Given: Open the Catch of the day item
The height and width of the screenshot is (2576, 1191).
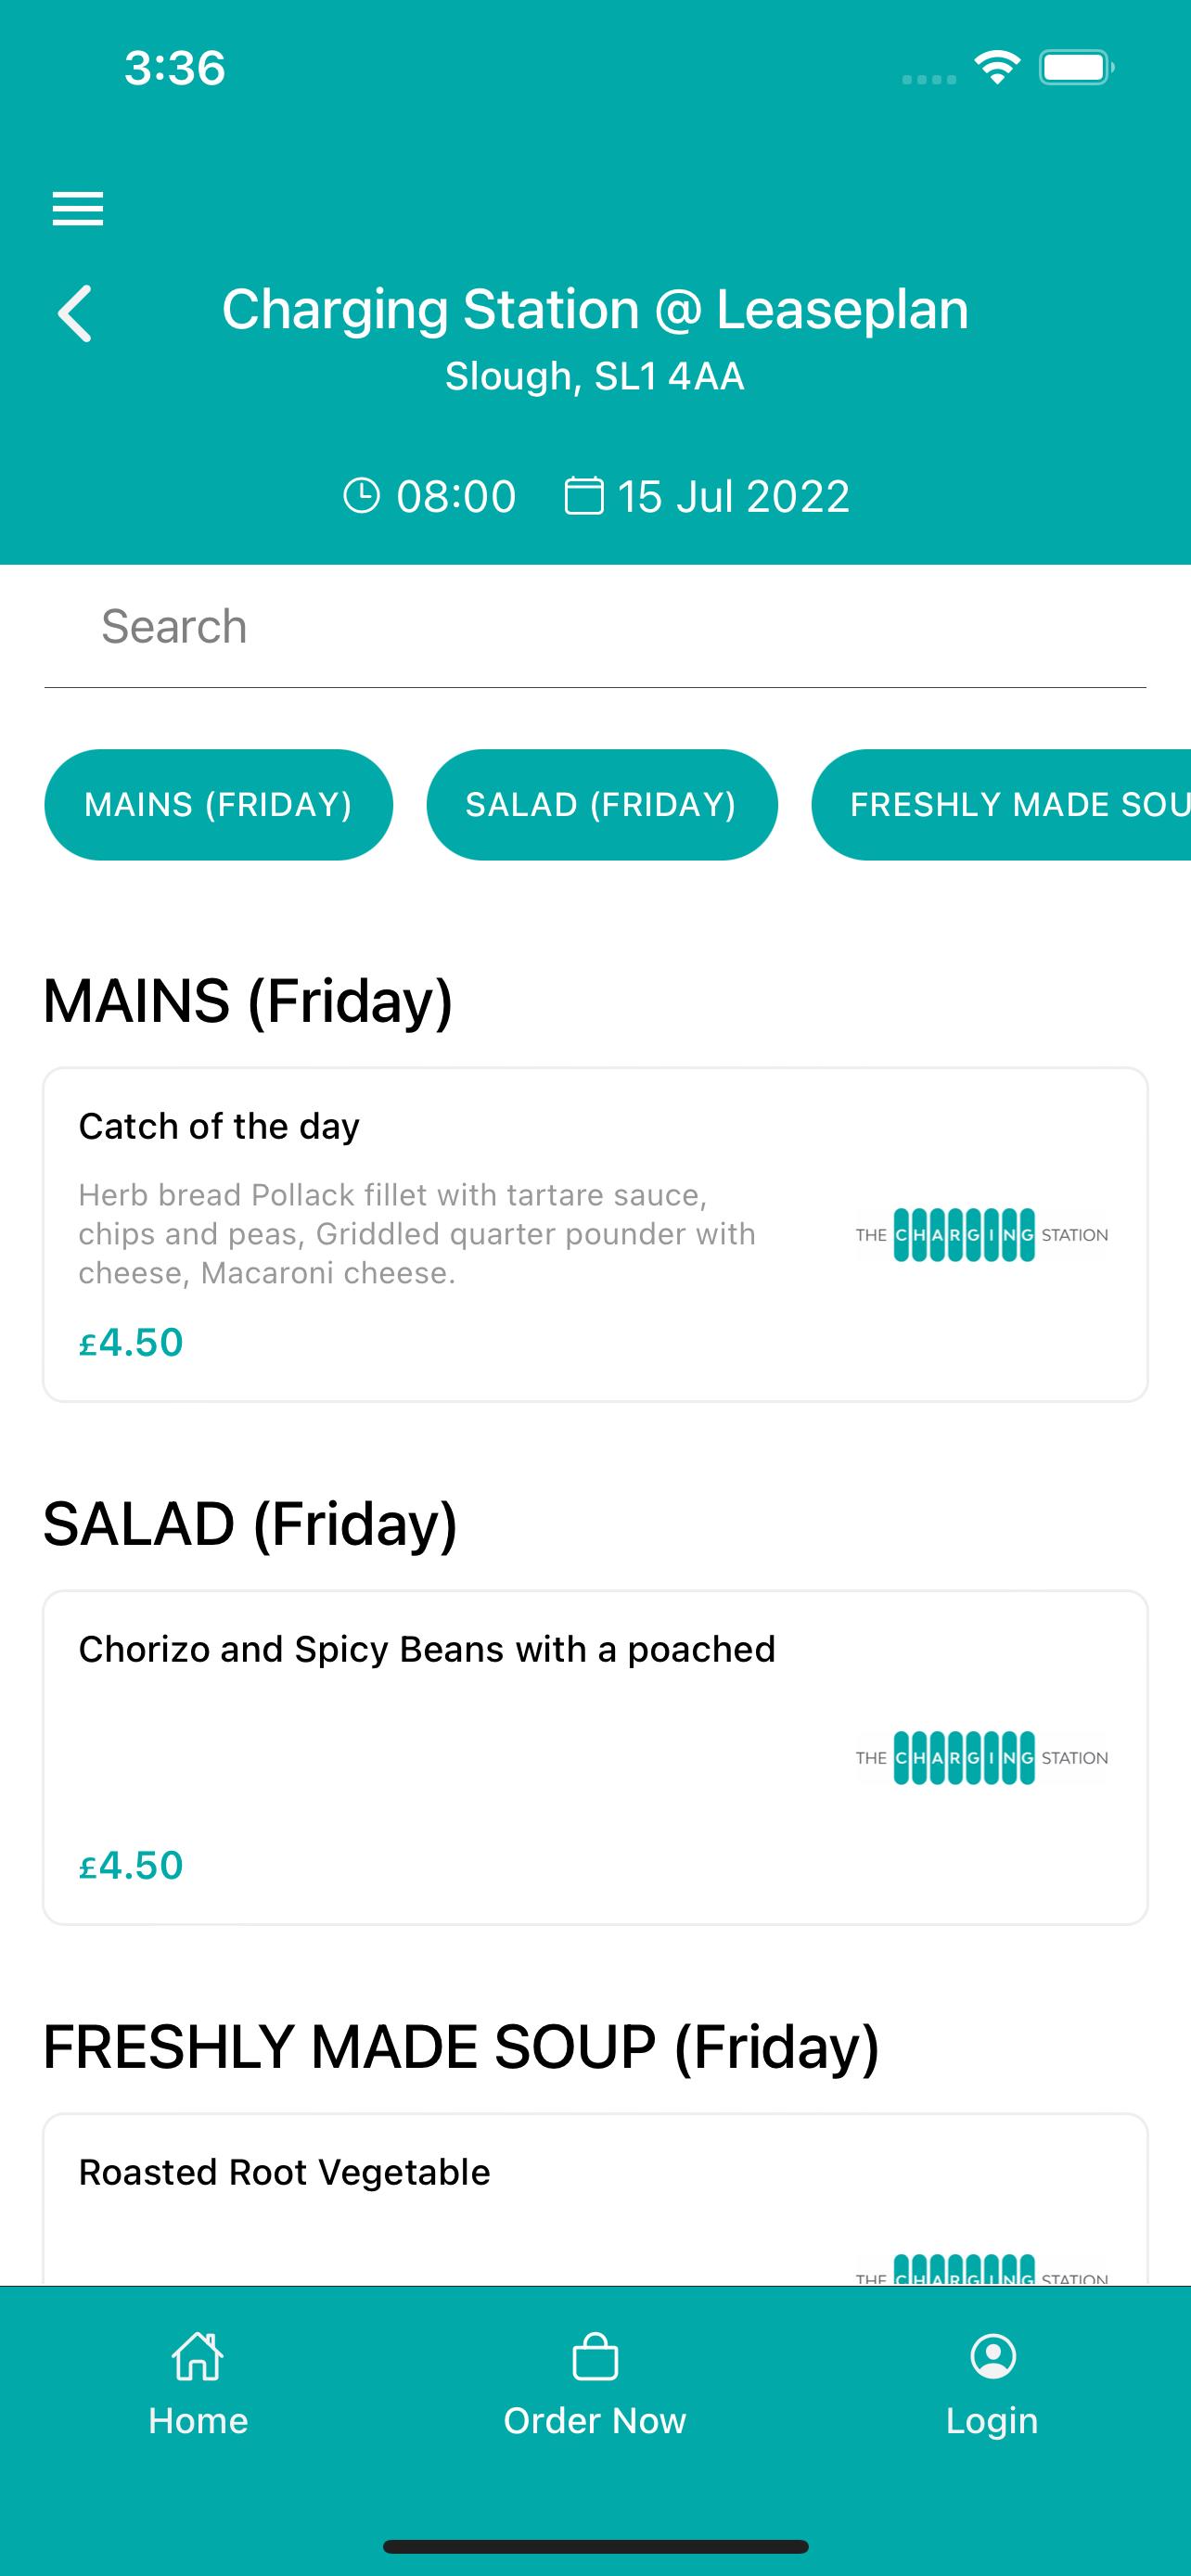Looking at the screenshot, I should tap(595, 1235).
